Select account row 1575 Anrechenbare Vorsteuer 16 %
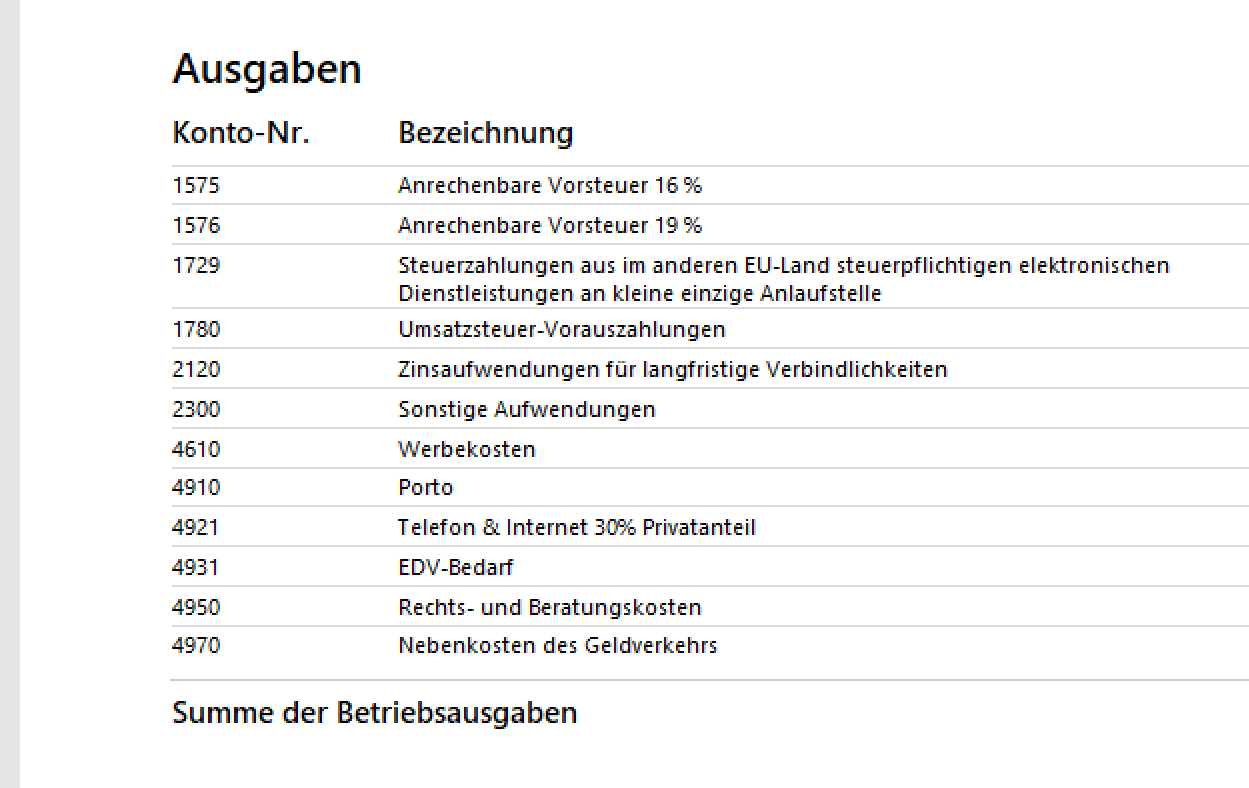This screenshot has width=1249, height=788. click(x=710, y=185)
